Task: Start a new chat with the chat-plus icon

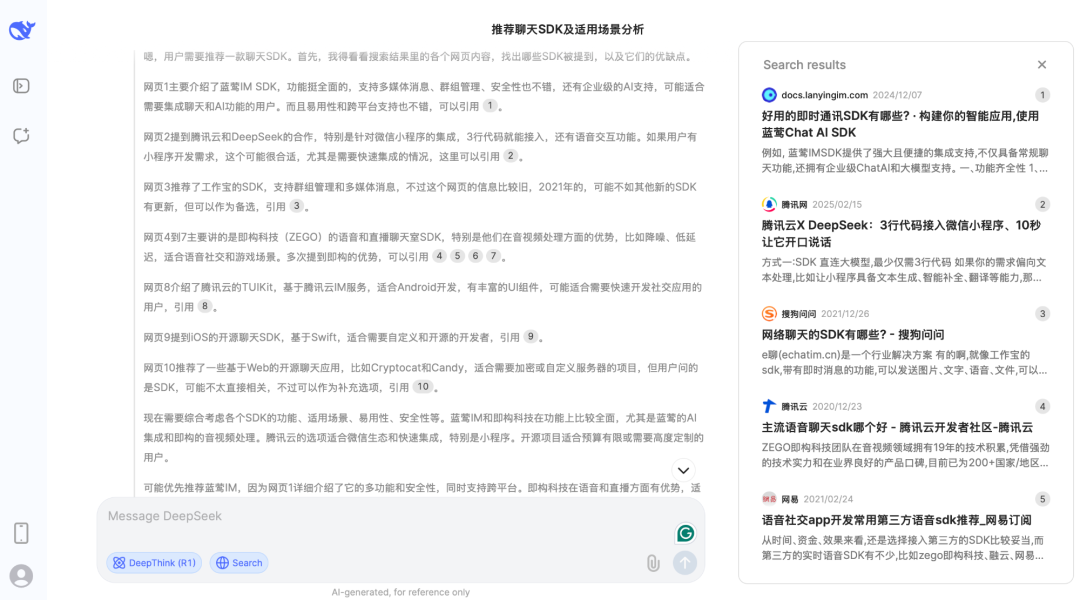Action: [x=21, y=136]
